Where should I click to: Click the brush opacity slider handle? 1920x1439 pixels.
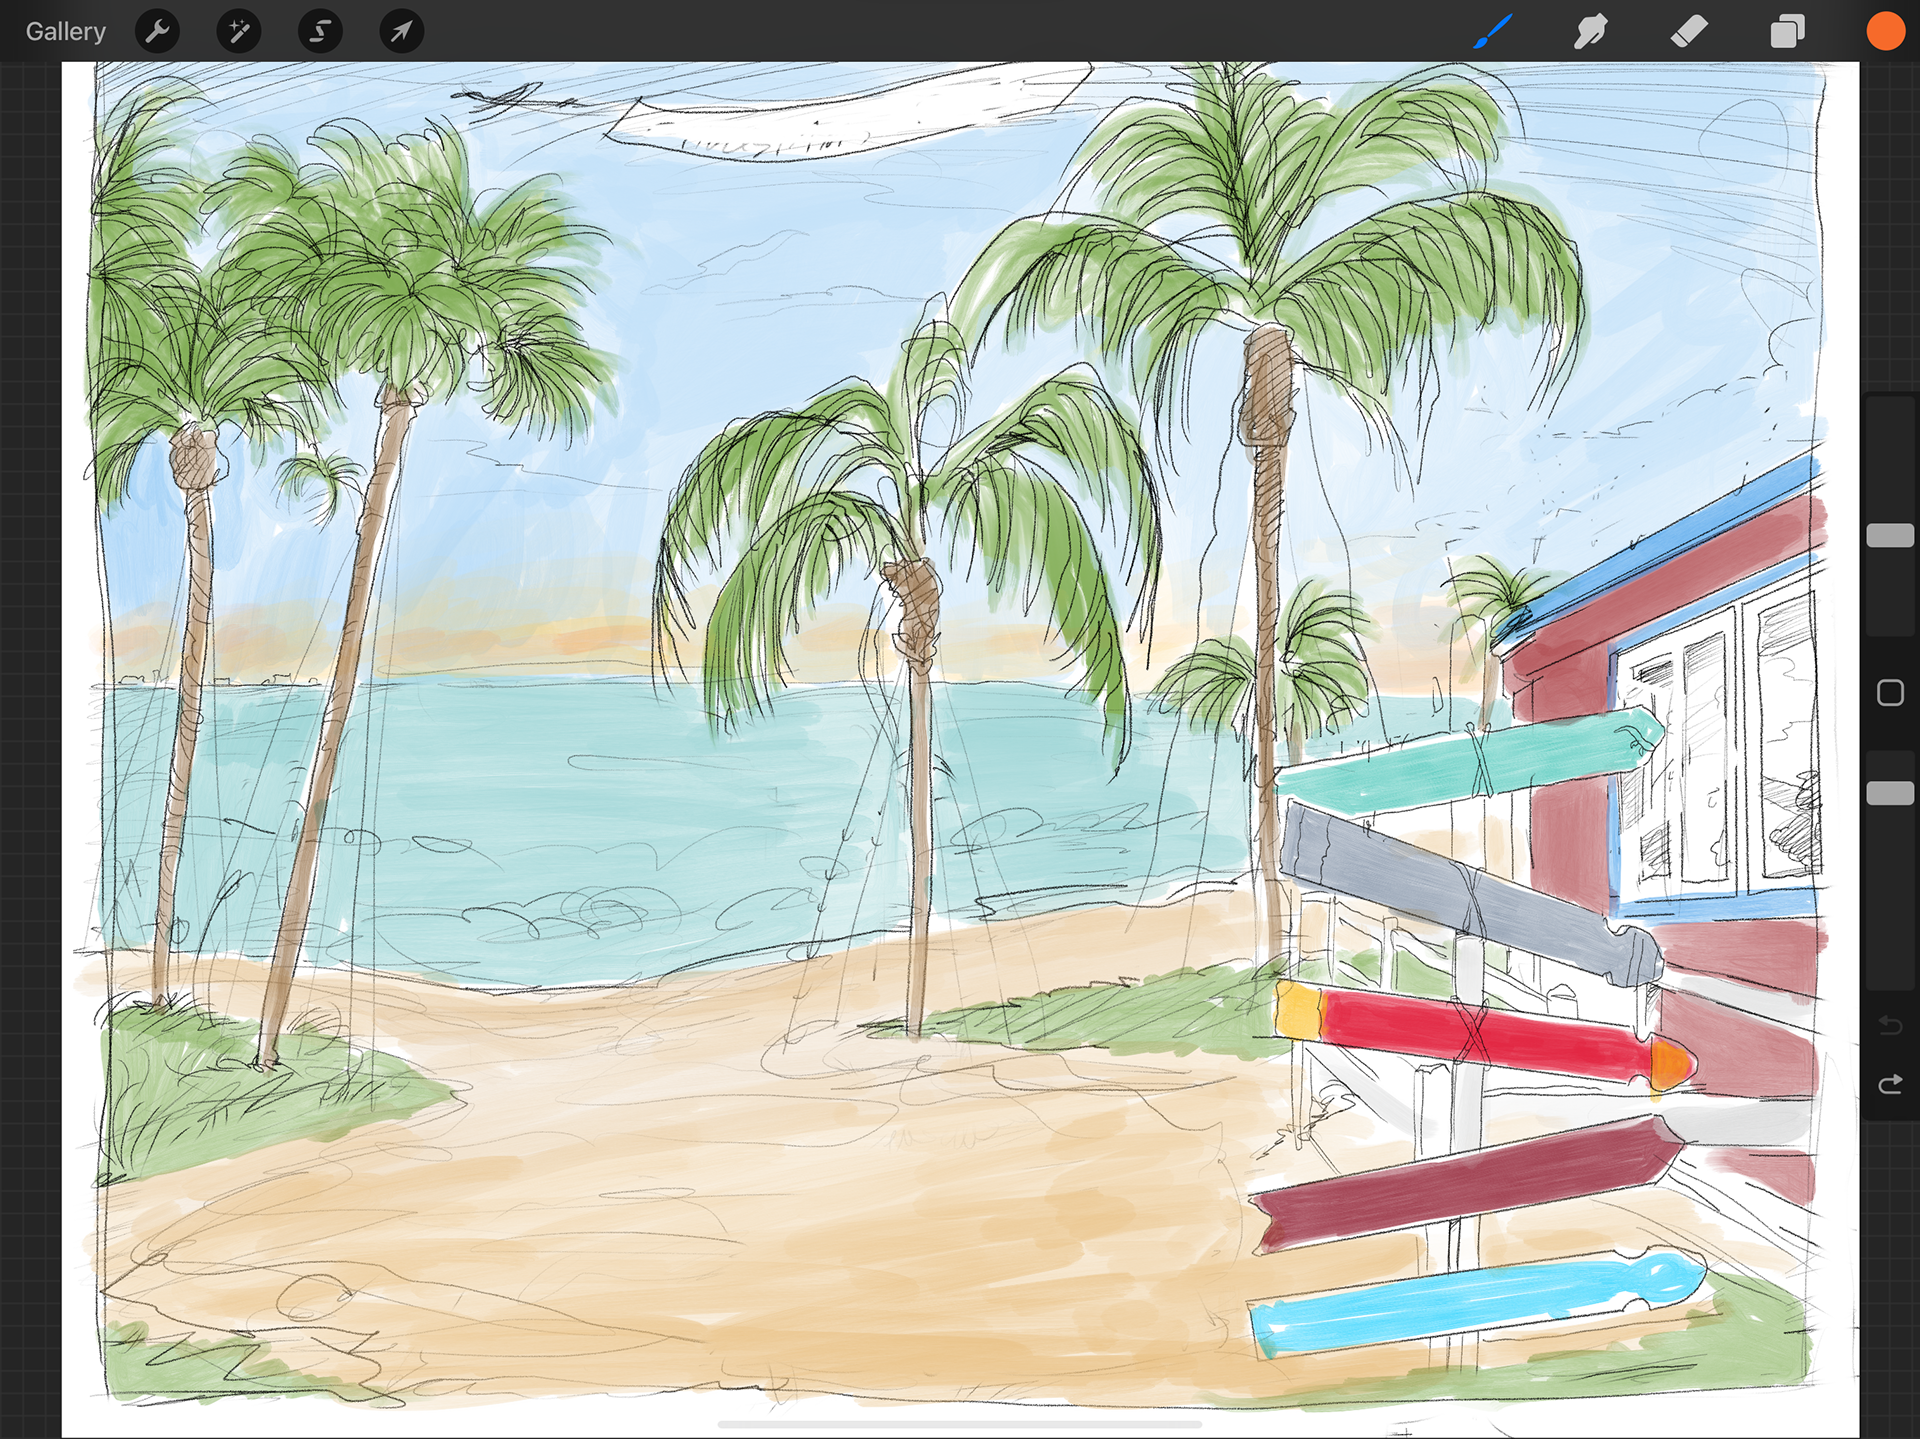[x=1890, y=793]
